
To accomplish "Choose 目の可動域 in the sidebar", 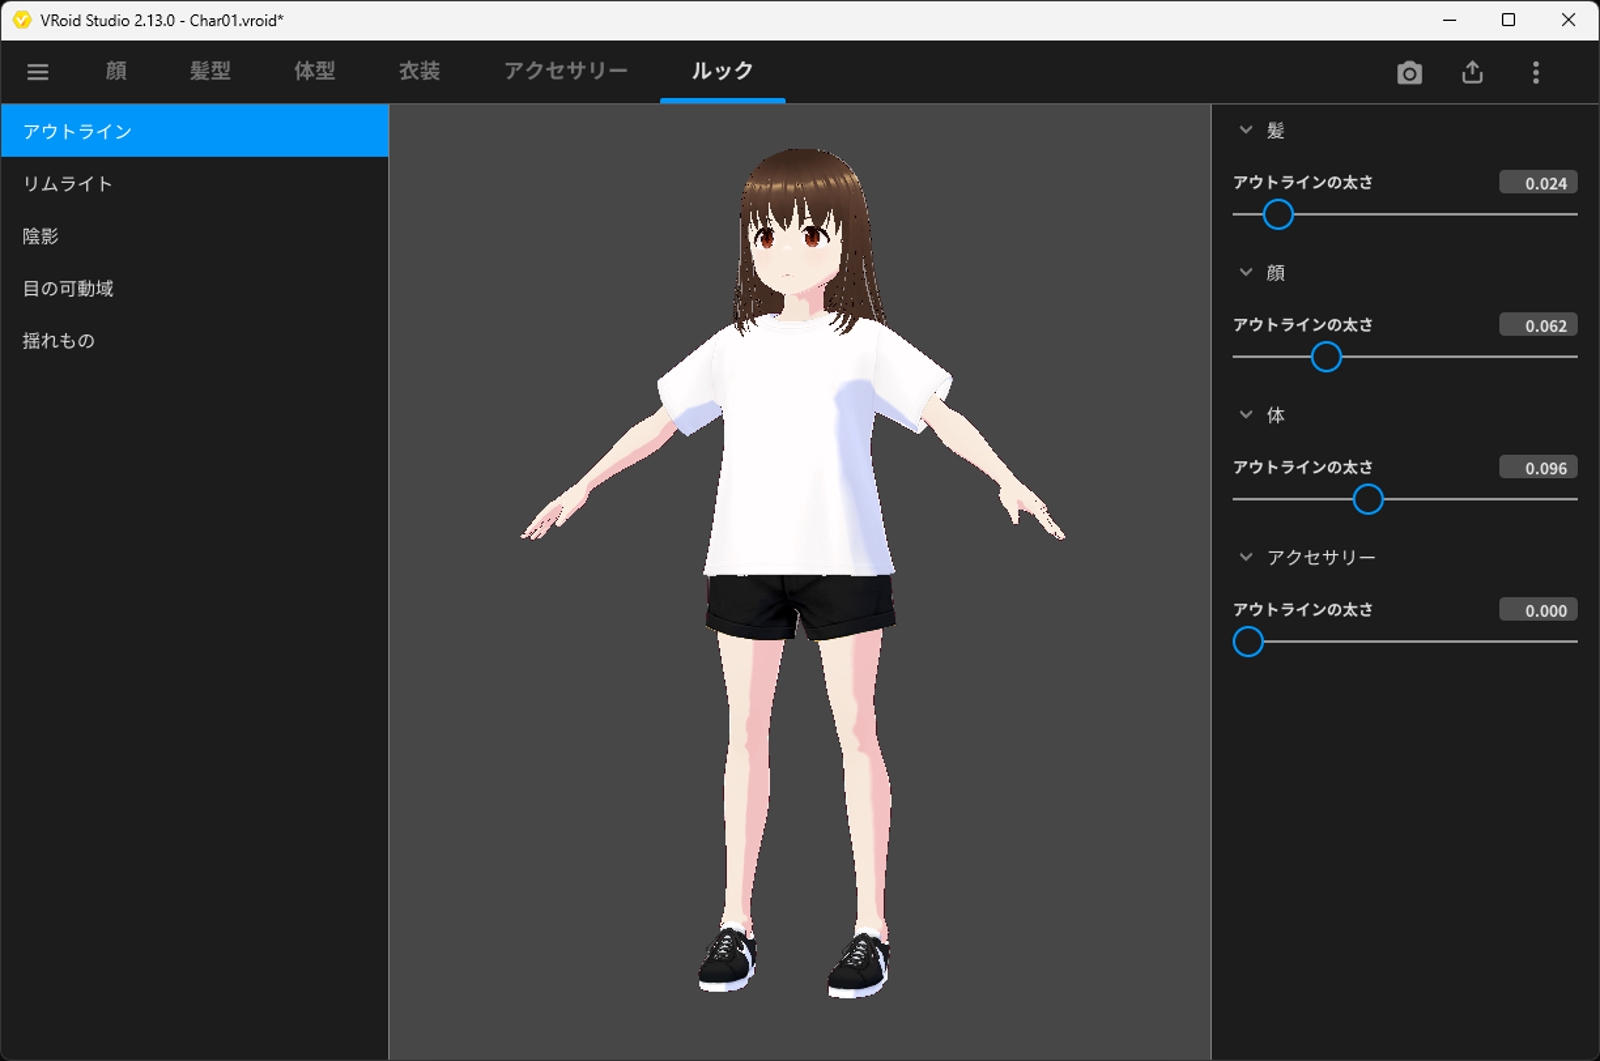I will pyautogui.click(x=194, y=288).
